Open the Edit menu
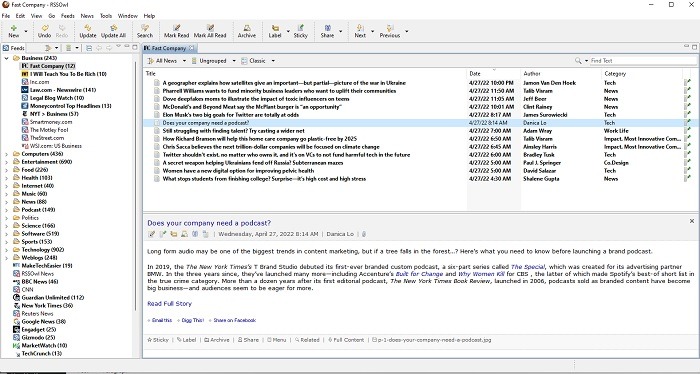Viewport: 700px width, 374px height. (x=21, y=16)
